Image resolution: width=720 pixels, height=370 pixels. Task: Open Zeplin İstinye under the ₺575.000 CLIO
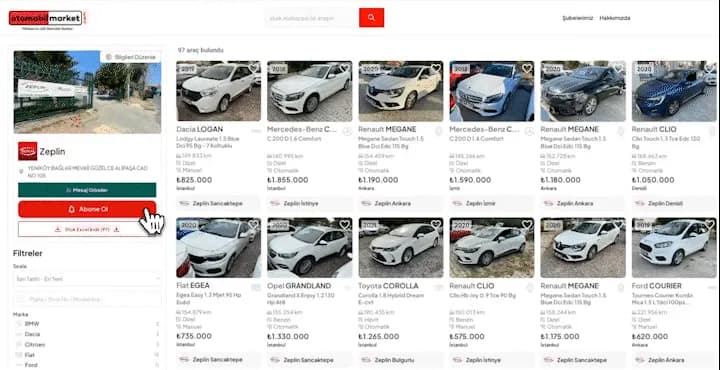tap(492, 359)
